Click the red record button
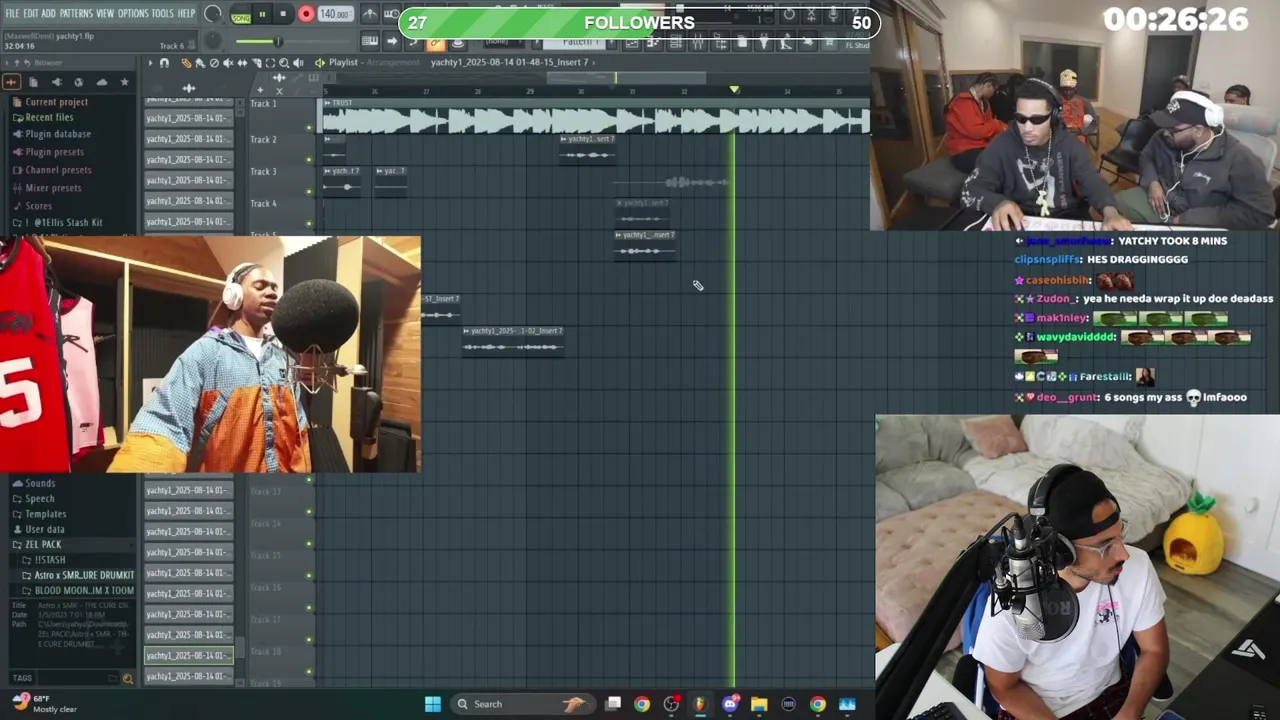 [306, 14]
